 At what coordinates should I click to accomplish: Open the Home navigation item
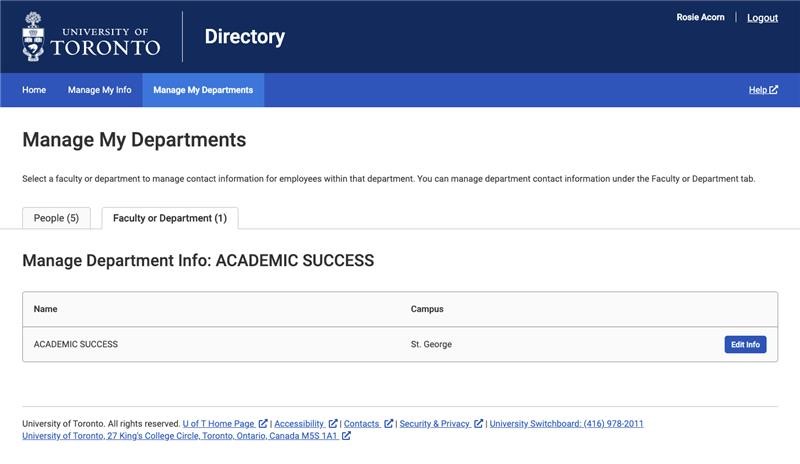tap(34, 90)
